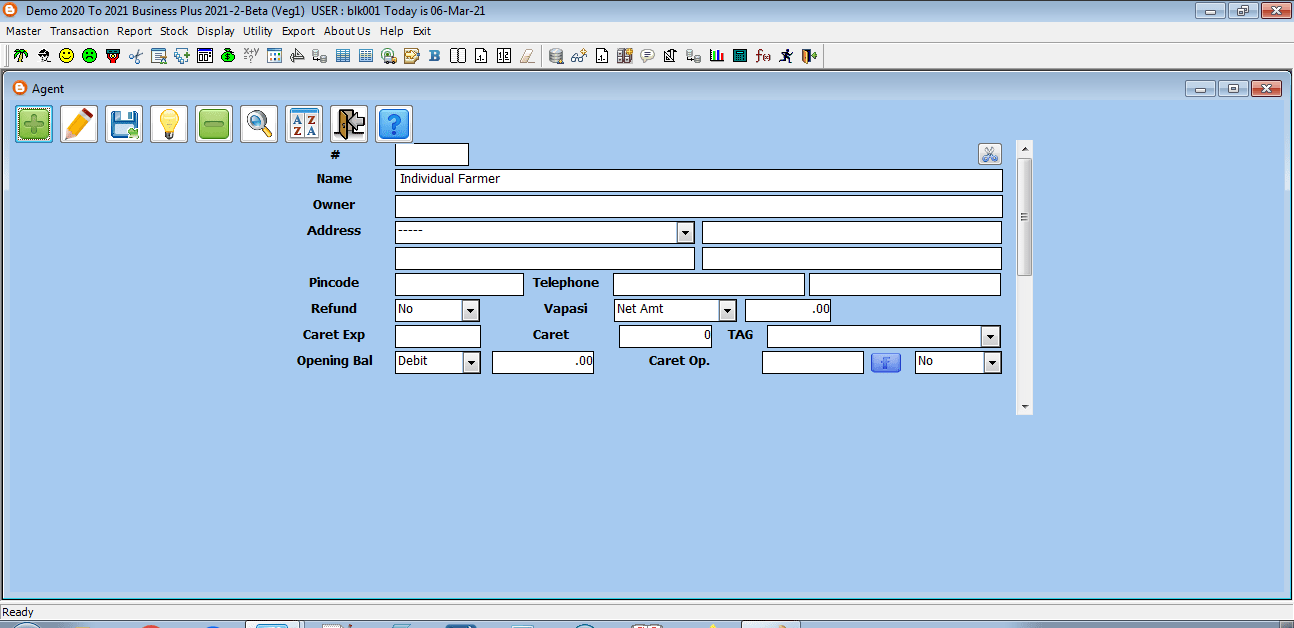Click the A-Z sort icon
This screenshot has height=628, width=1294.
pyautogui.click(x=304, y=125)
